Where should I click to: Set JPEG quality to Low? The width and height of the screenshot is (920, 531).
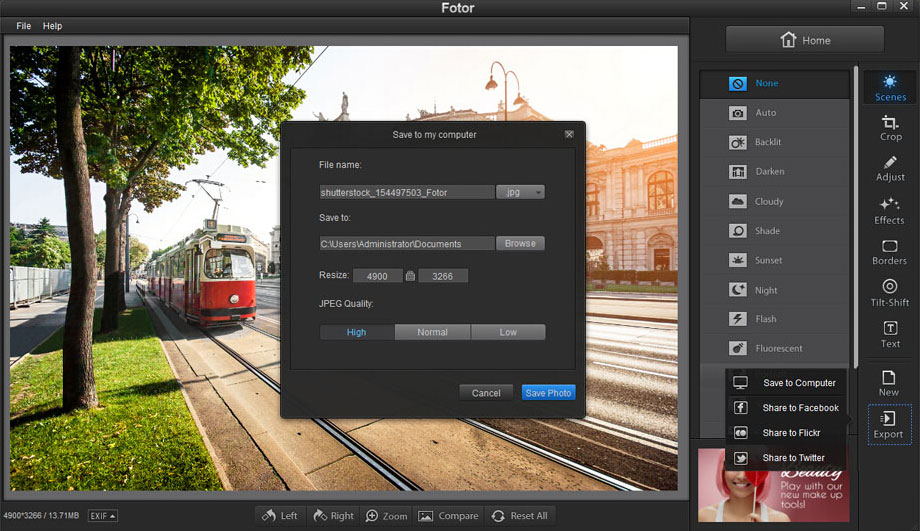508,332
